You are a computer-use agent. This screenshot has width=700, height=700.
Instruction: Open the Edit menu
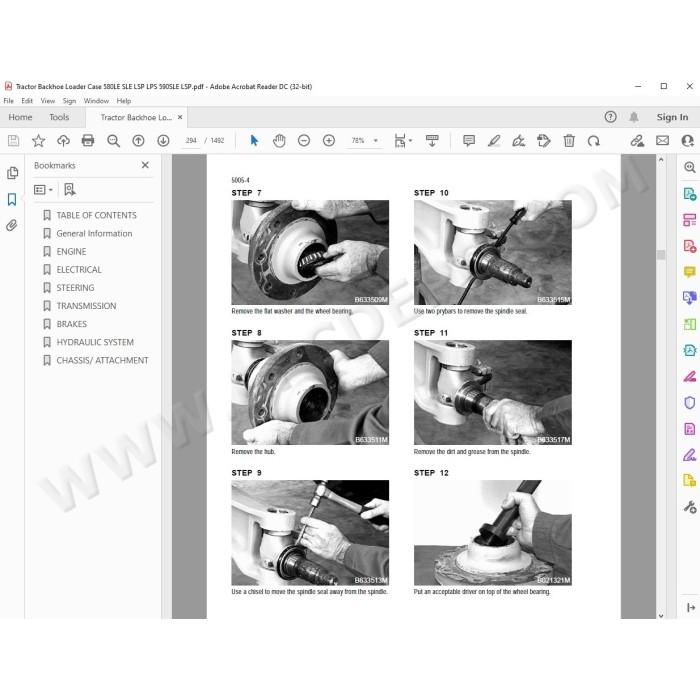point(27,101)
